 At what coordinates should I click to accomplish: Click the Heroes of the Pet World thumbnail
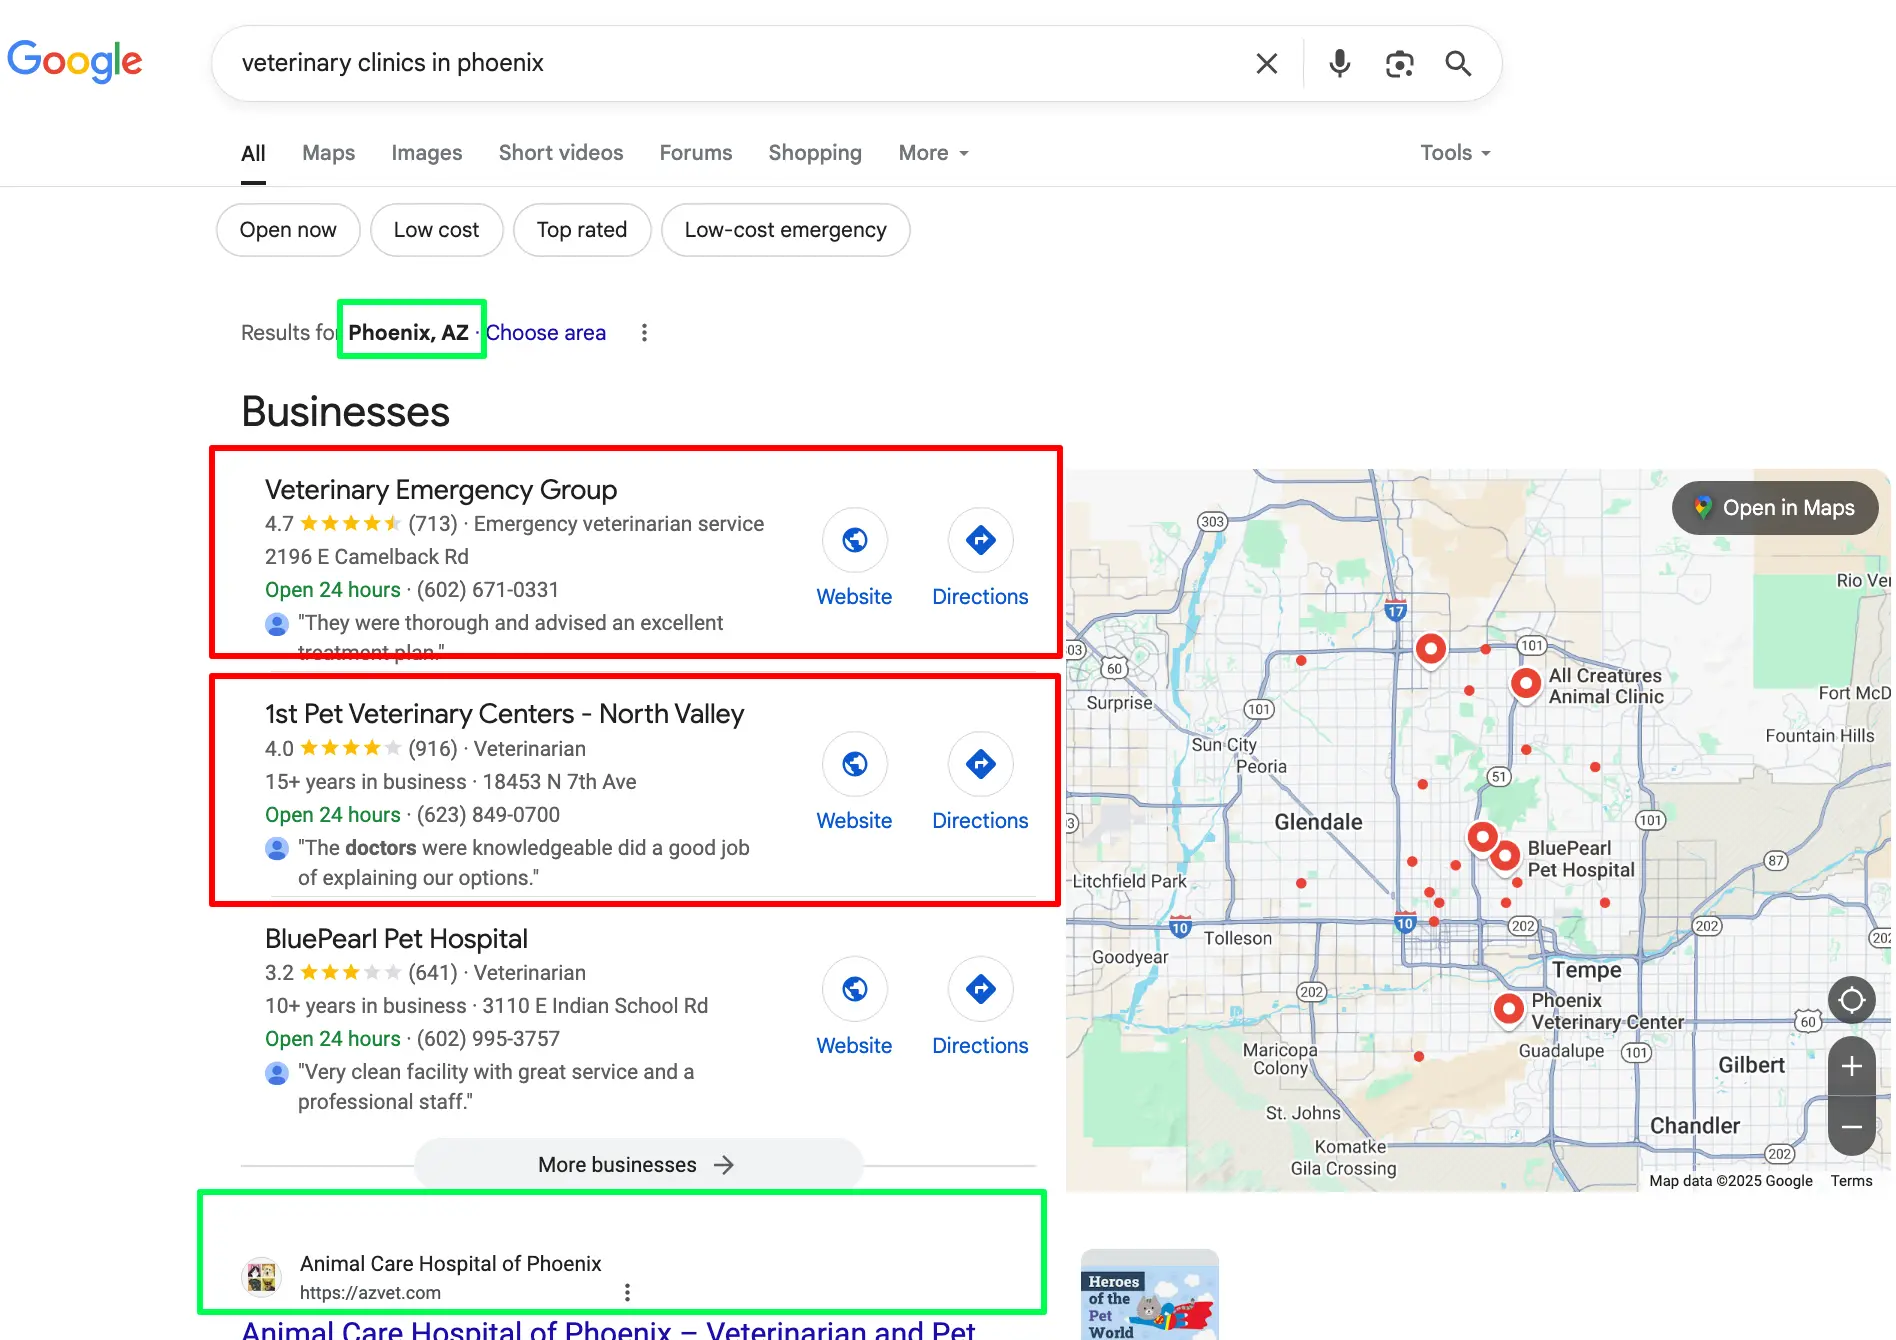1149,1295
